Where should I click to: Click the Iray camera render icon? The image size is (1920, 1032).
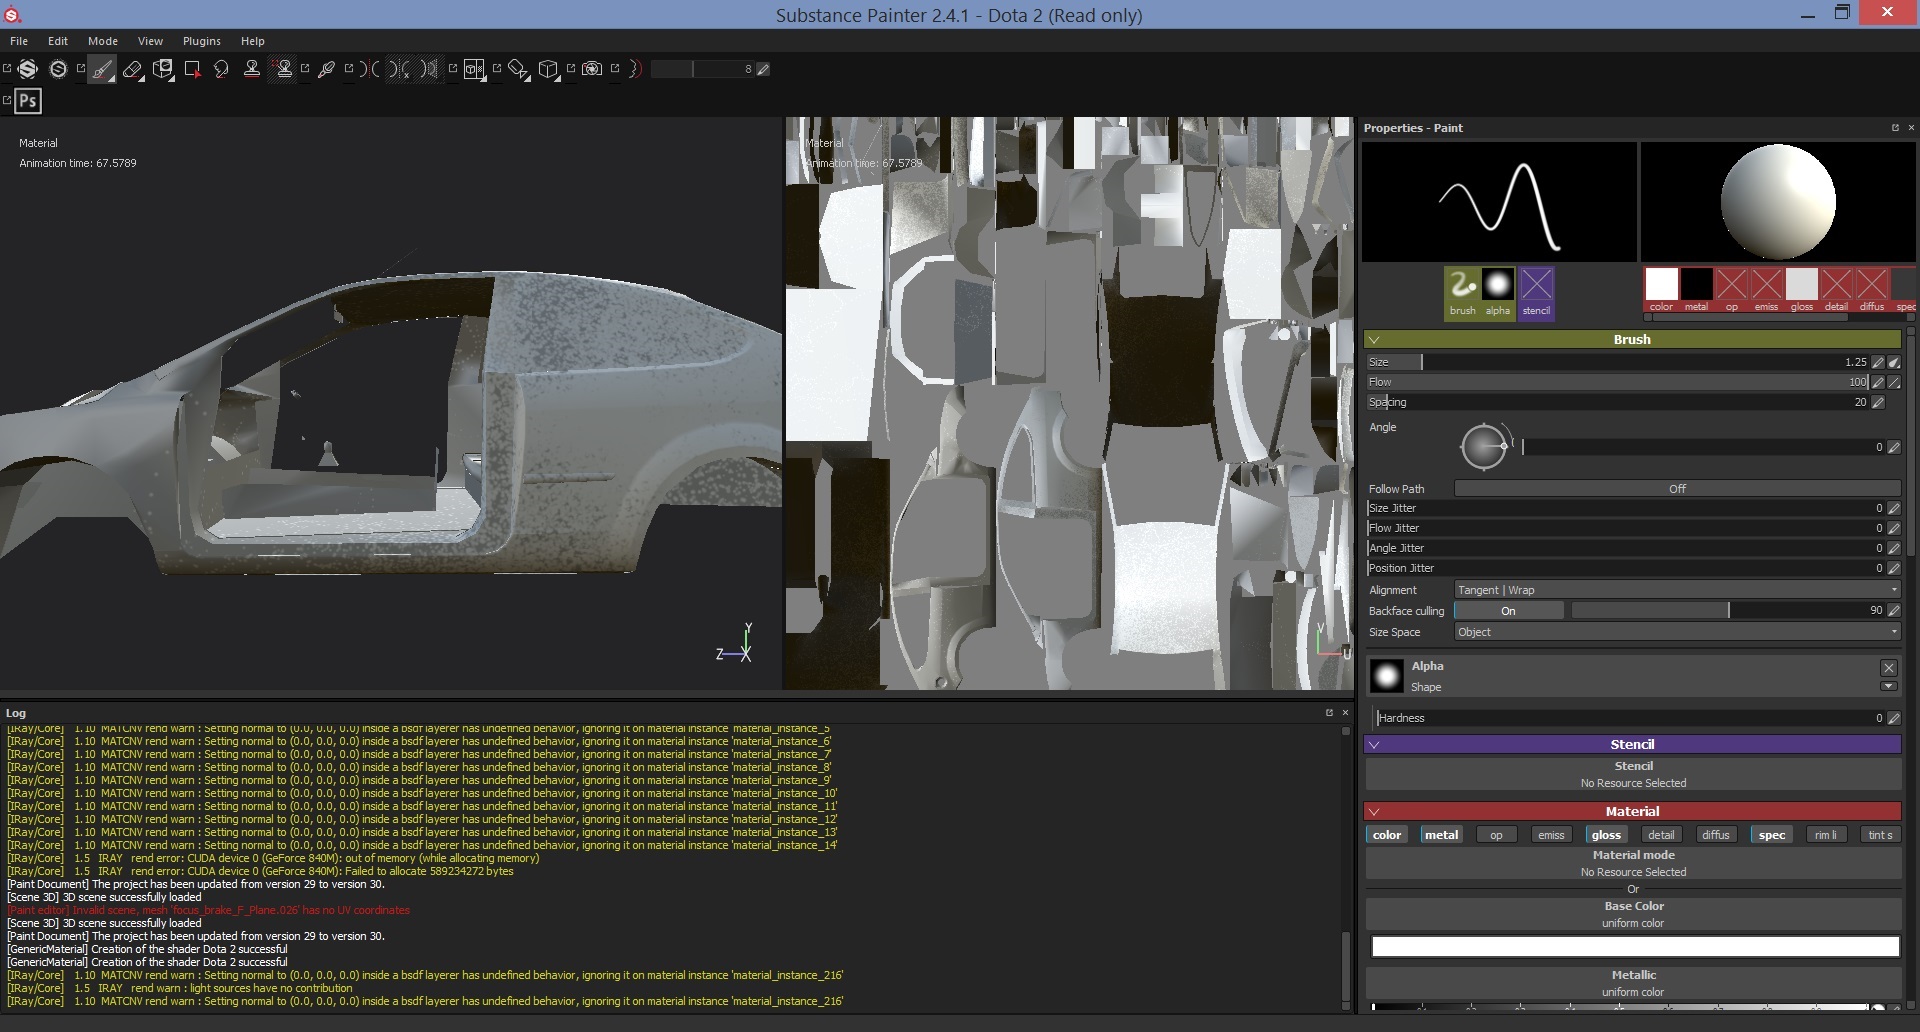[x=592, y=69]
